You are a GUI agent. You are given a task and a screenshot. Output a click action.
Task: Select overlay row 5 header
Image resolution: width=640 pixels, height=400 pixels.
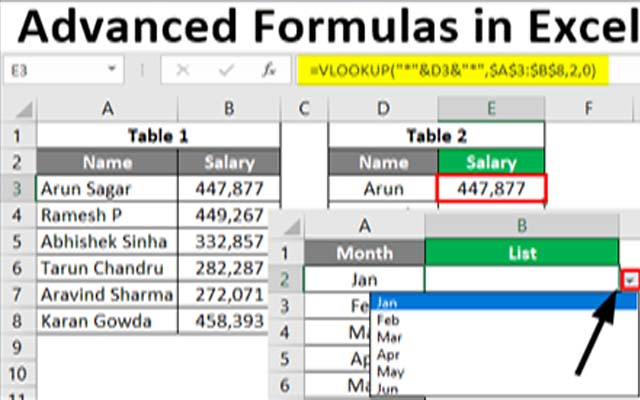285,359
